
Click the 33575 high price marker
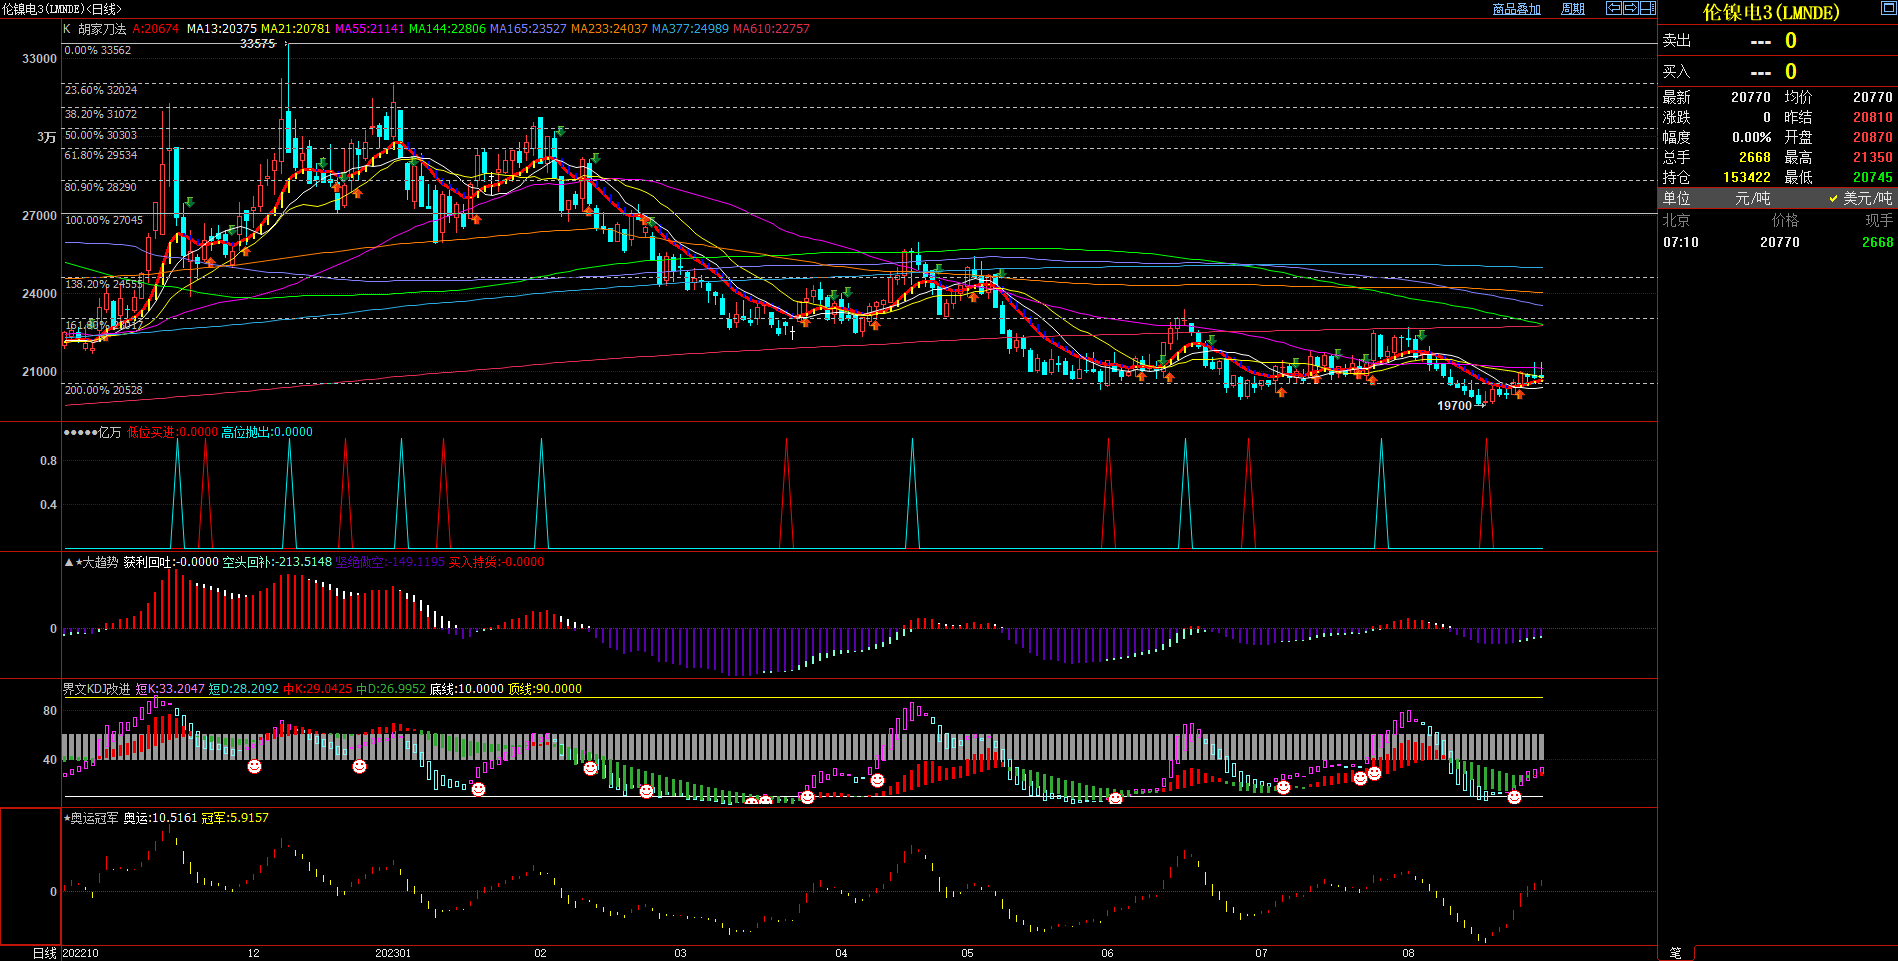[x=258, y=44]
